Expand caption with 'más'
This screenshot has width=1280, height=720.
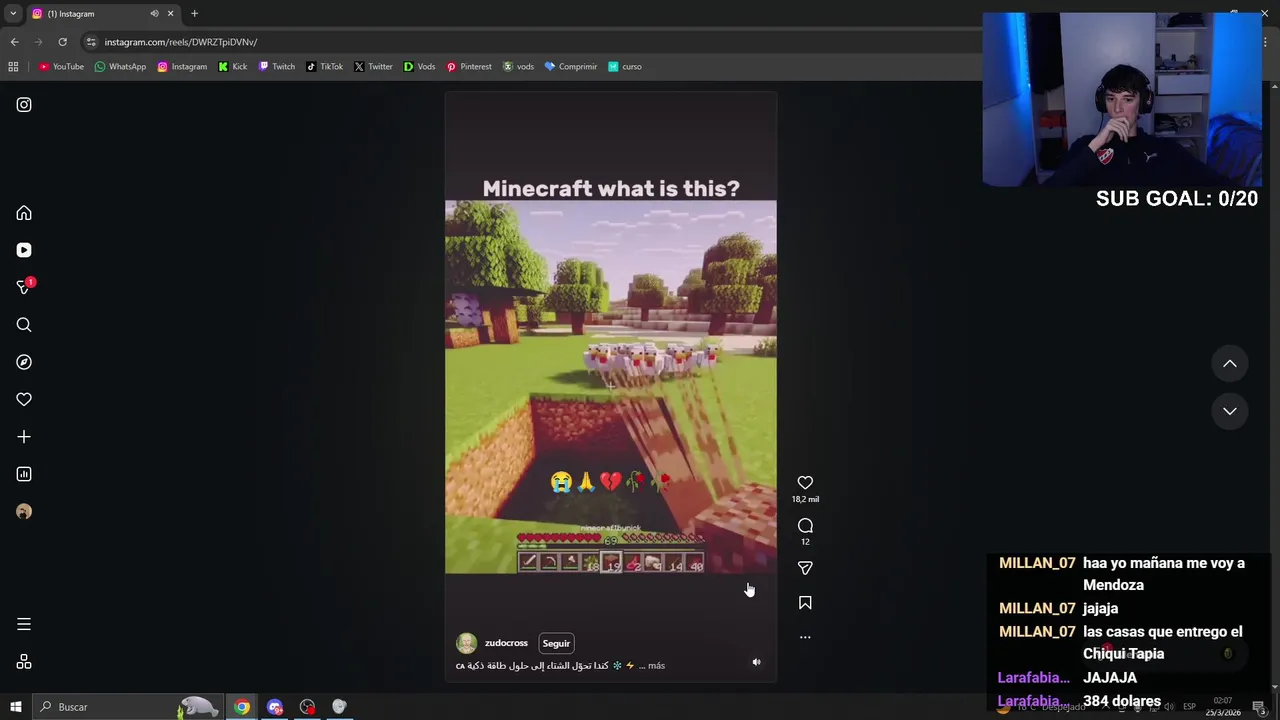click(656, 665)
